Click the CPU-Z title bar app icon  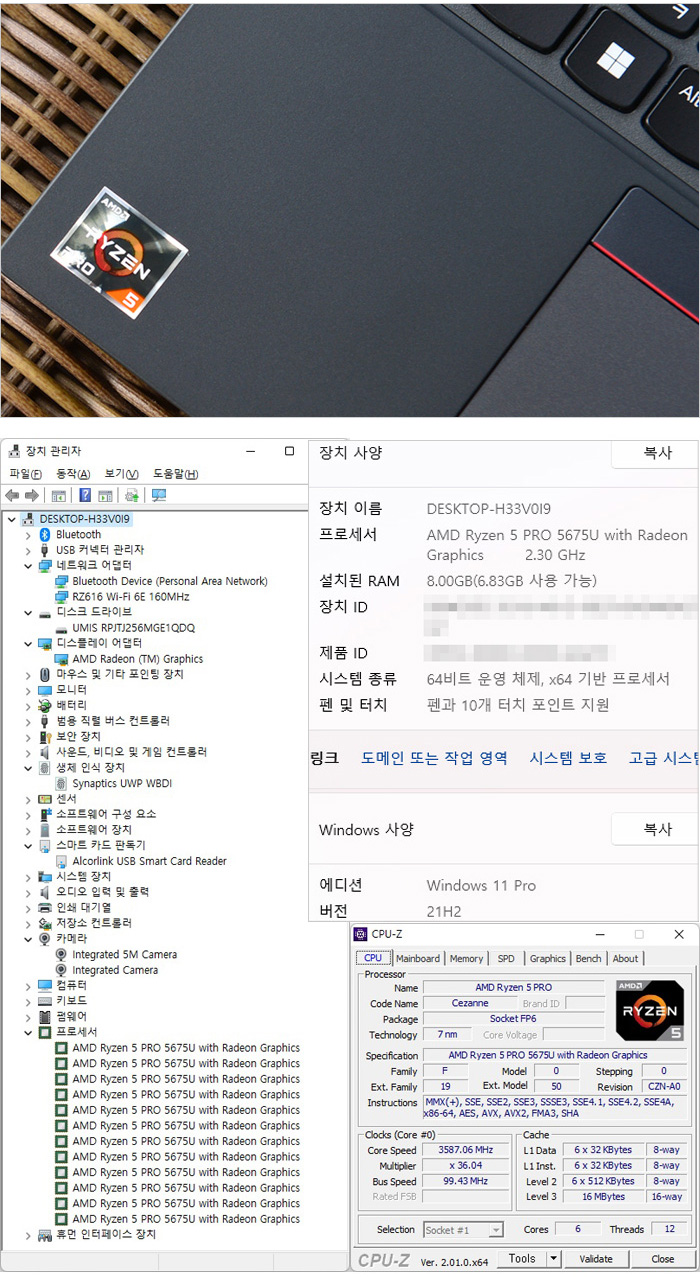pyautogui.click(x=361, y=934)
